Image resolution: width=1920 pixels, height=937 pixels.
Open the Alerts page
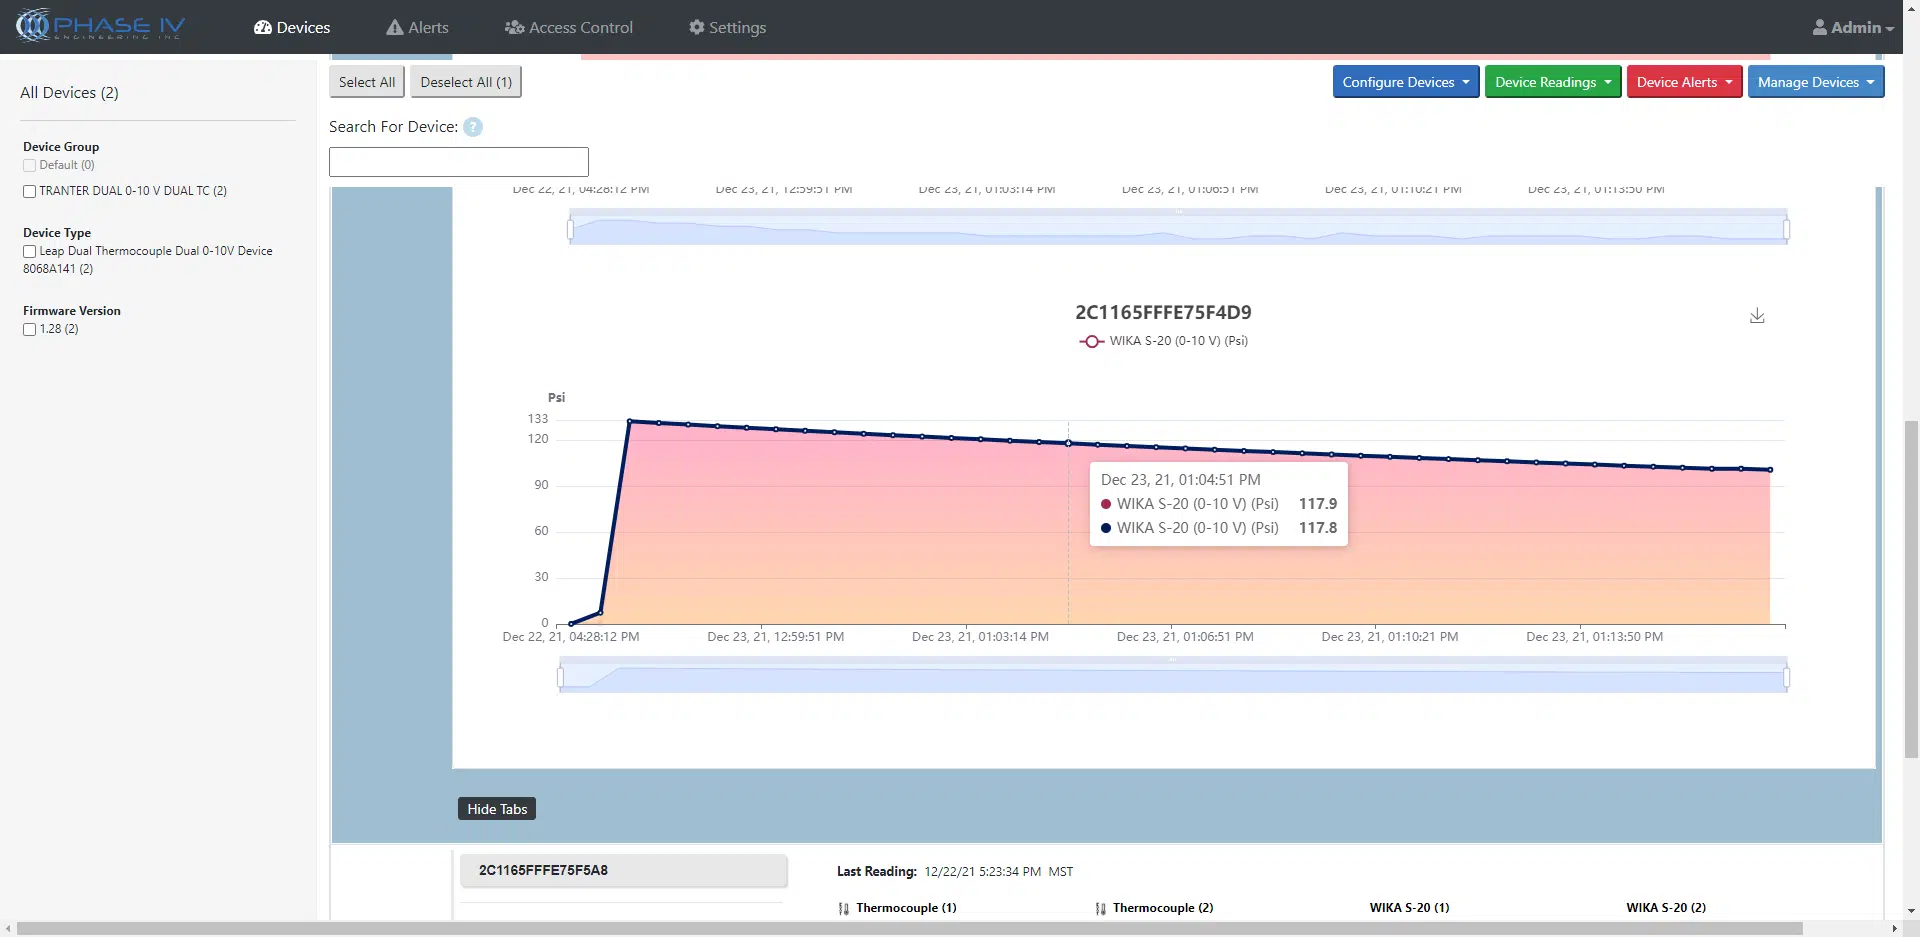click(417, 27)
